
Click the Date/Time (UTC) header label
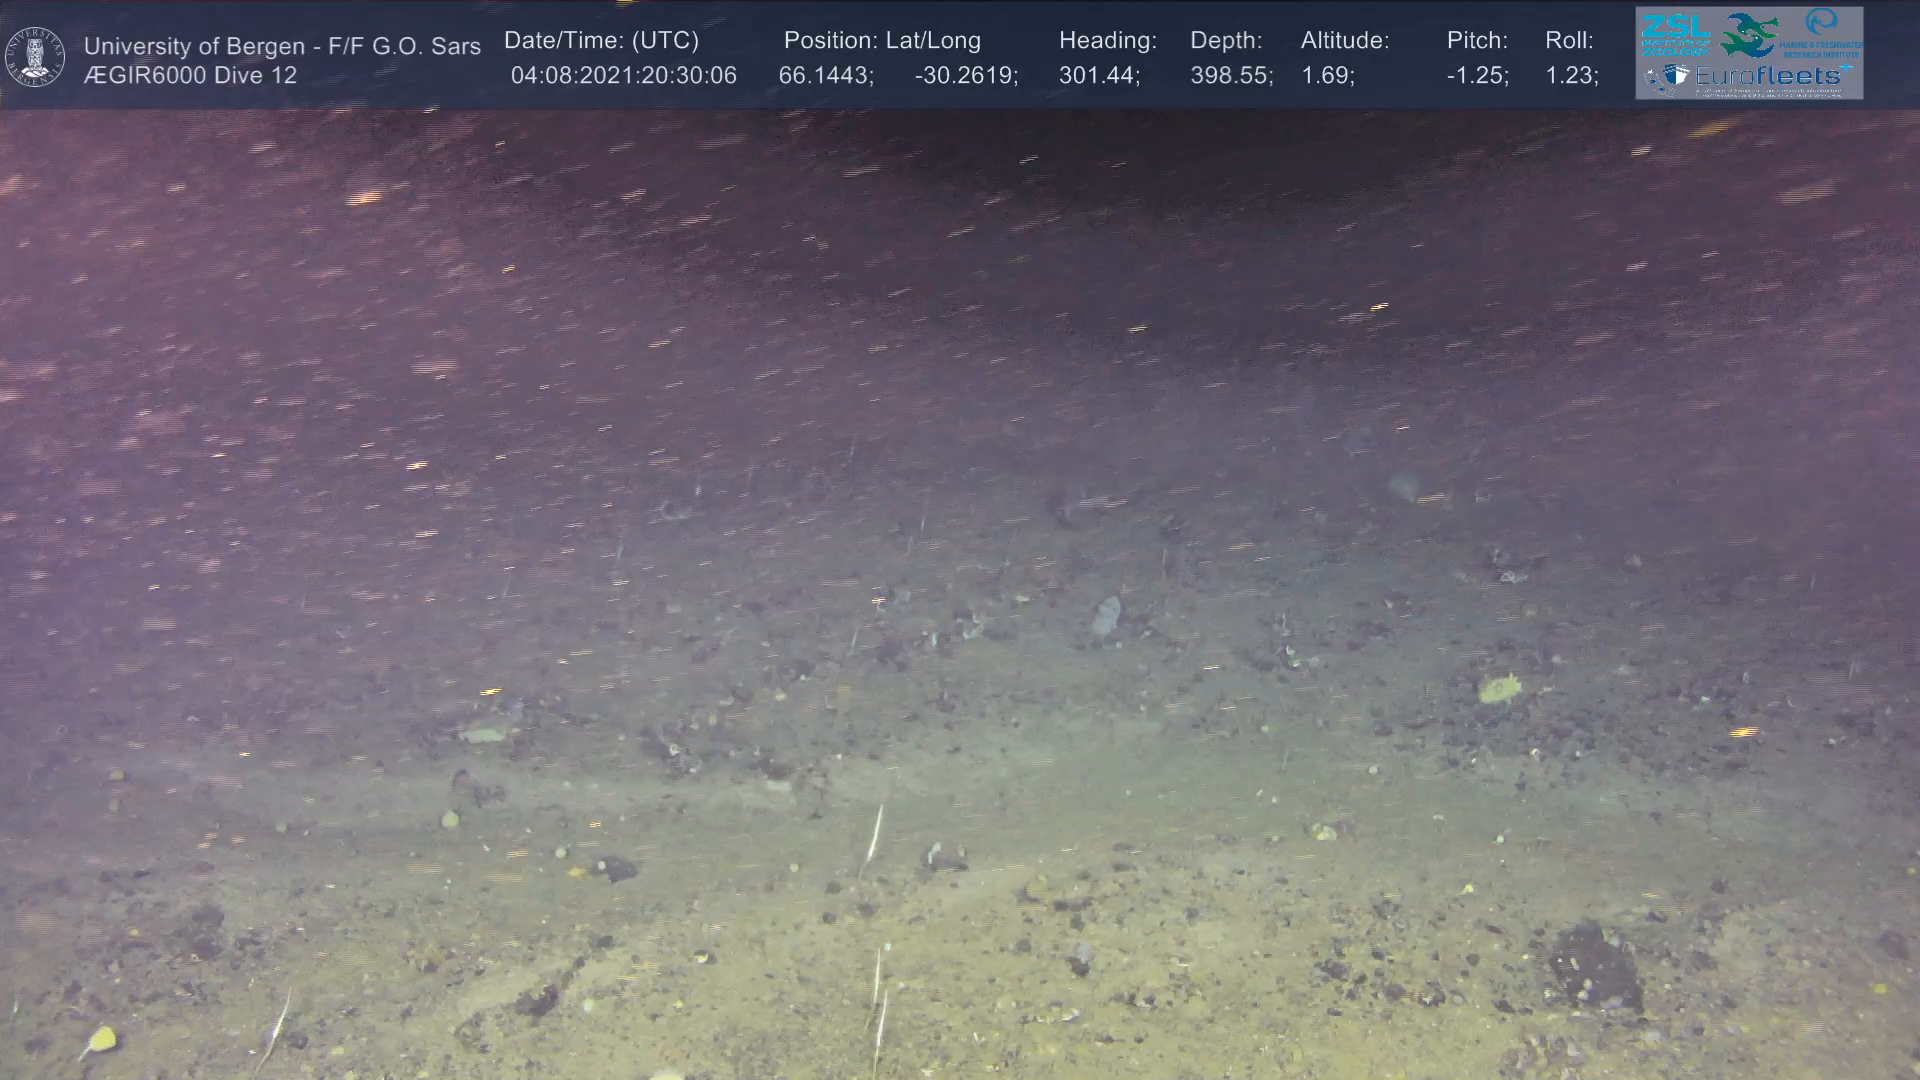pos(601,41)
